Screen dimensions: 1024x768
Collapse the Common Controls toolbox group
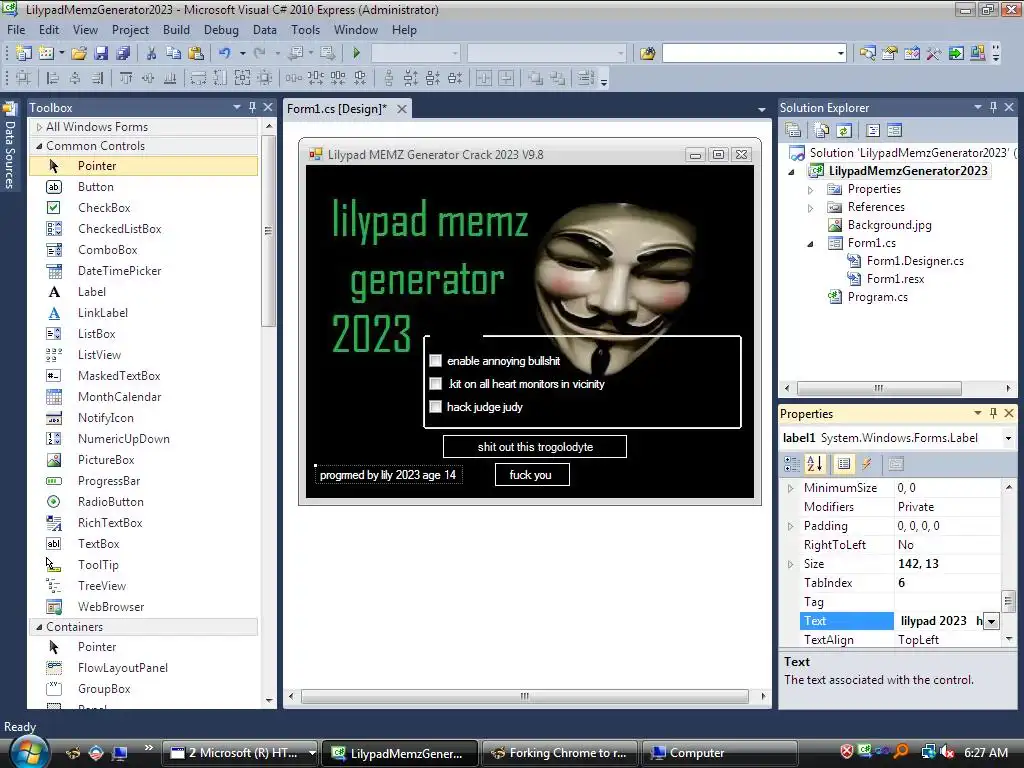(x=39, y=146)
